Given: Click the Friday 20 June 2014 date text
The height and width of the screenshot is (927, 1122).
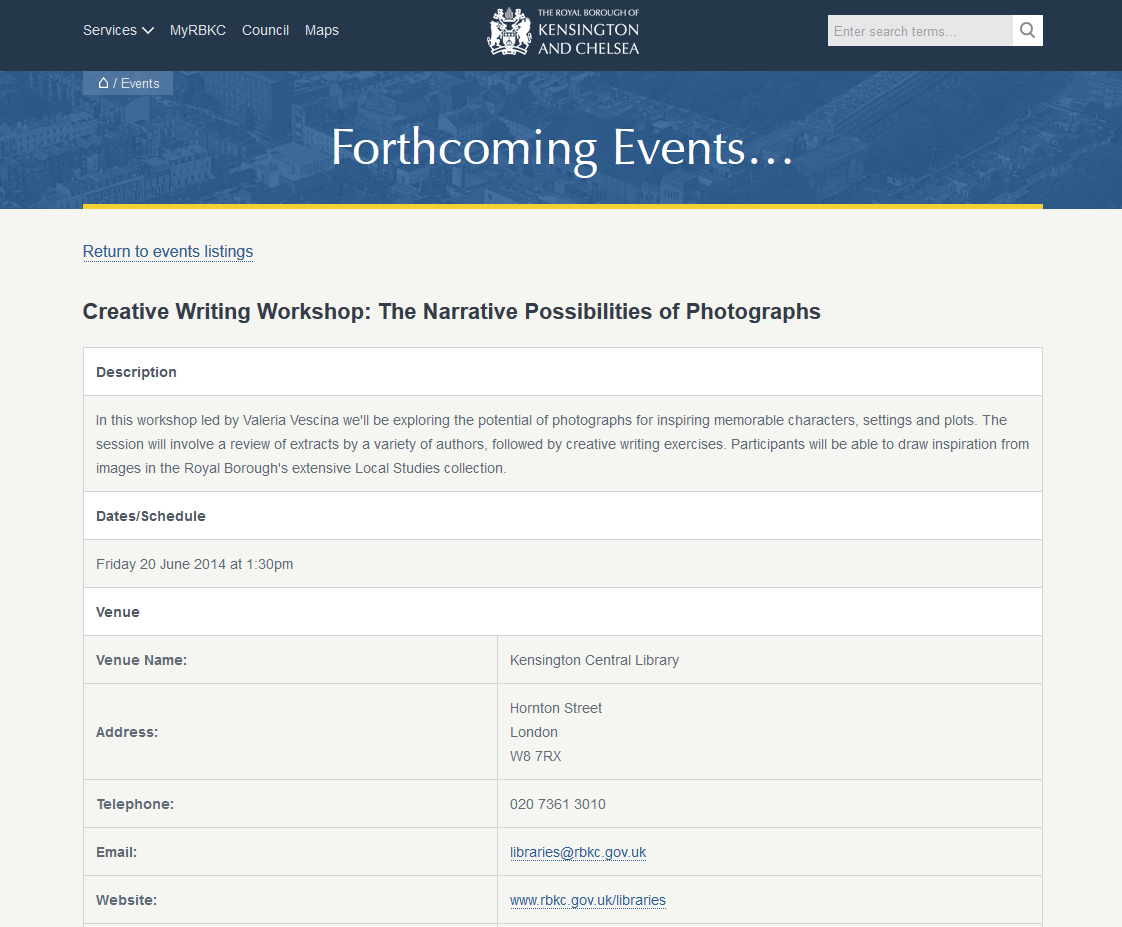Looking at the screenshot, I should (x=195, y=564).
